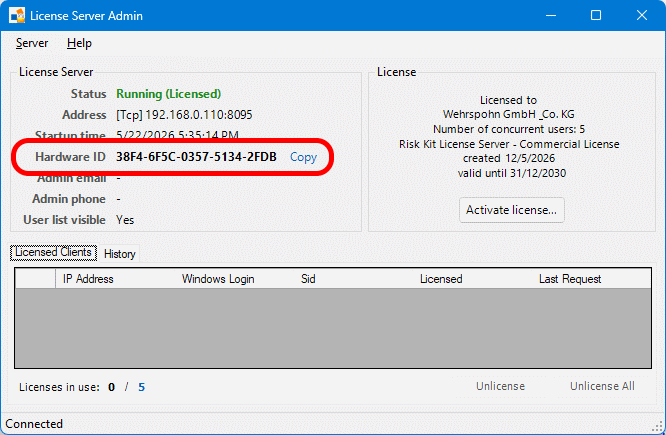Click the address [Tcp] 192.168.0.110:8095

pyautogui.click(x=184, y=115)
